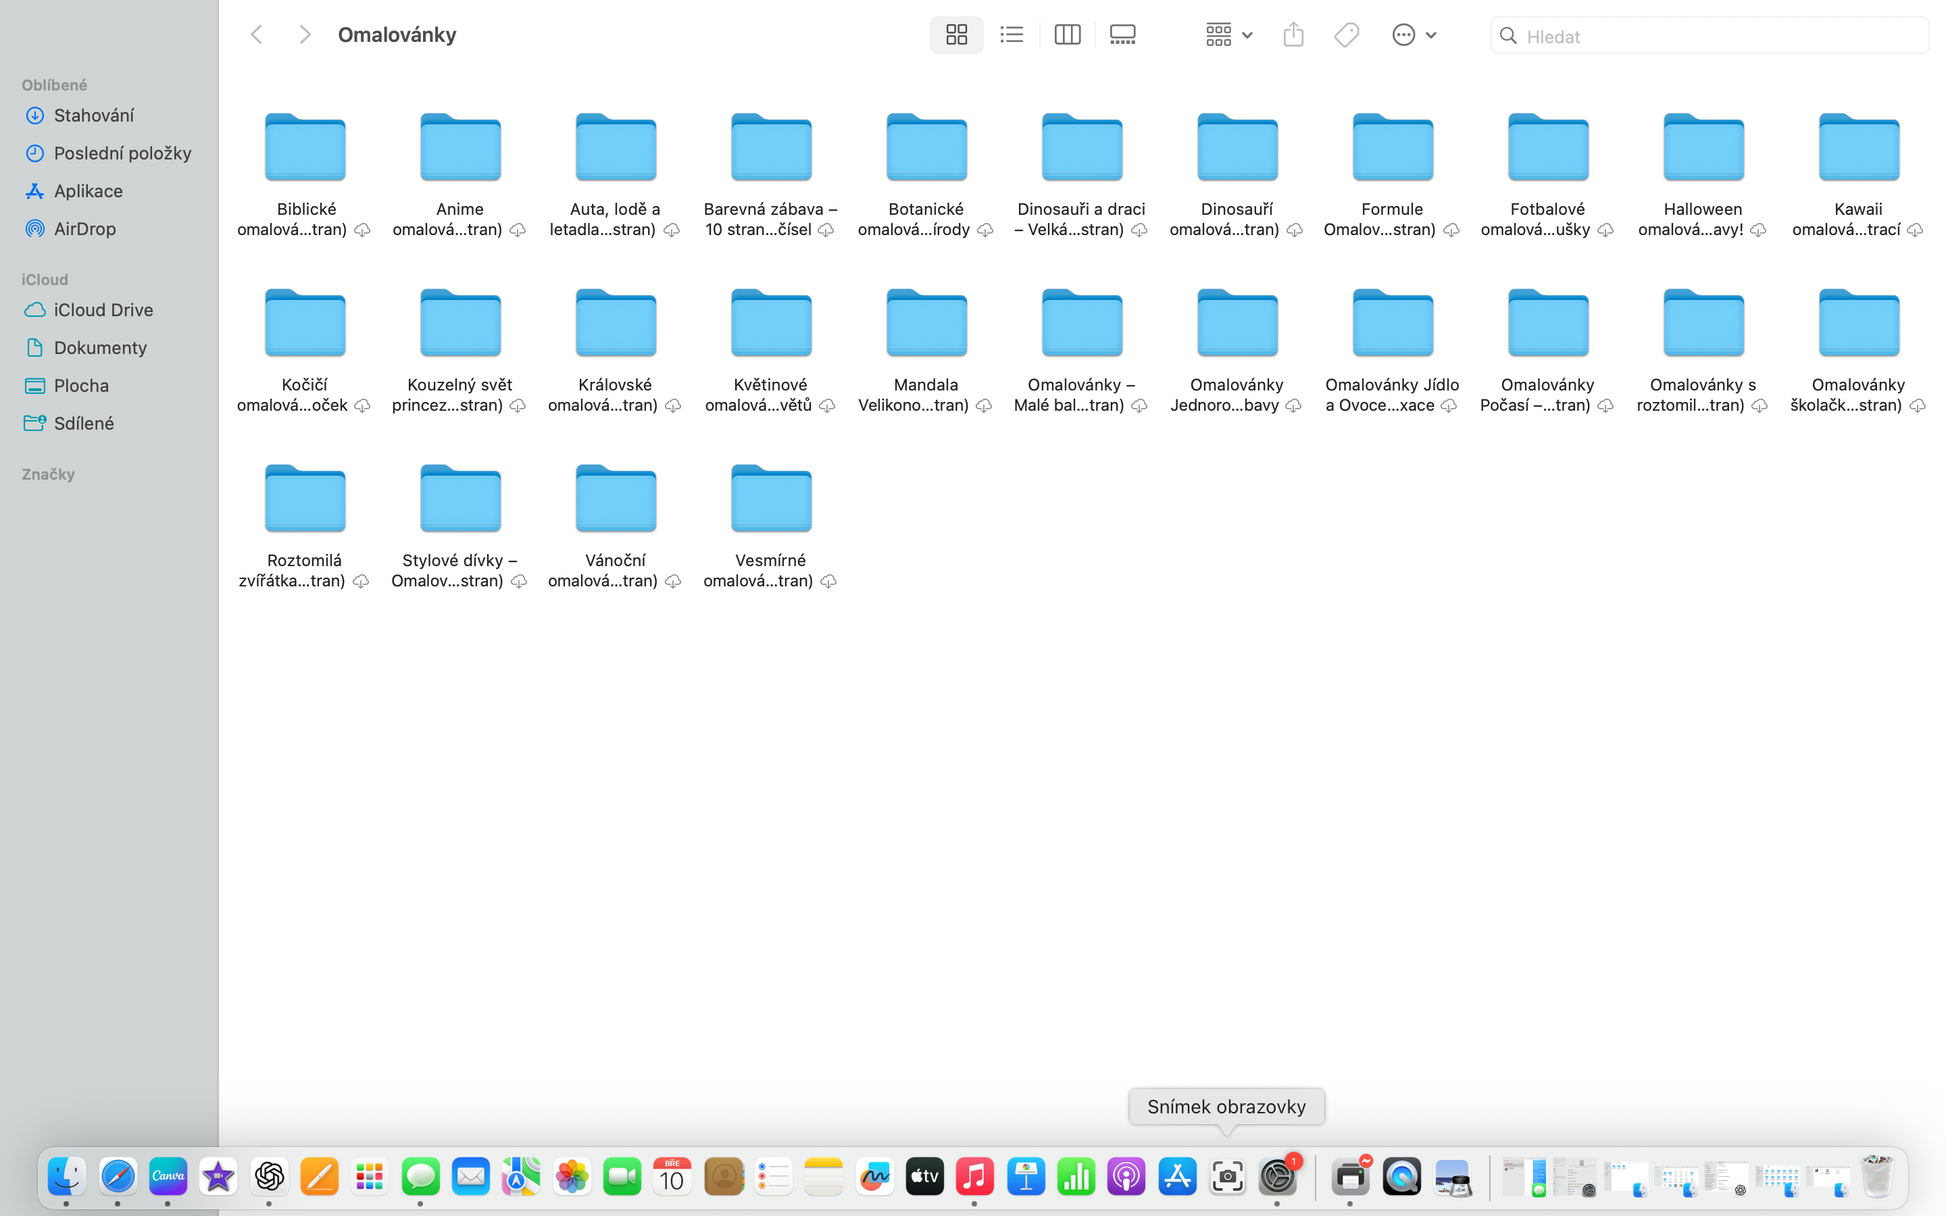Switch to list view
Viewport: 1946px width, 1216px height.
(1011, 35)
